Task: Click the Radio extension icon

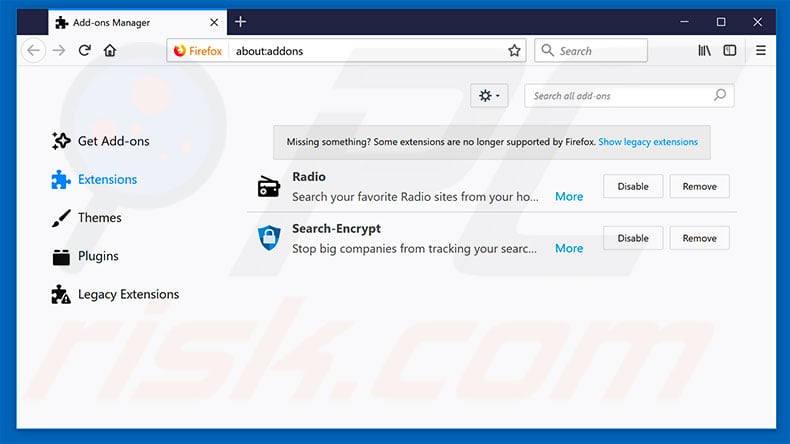Action: 269,186
